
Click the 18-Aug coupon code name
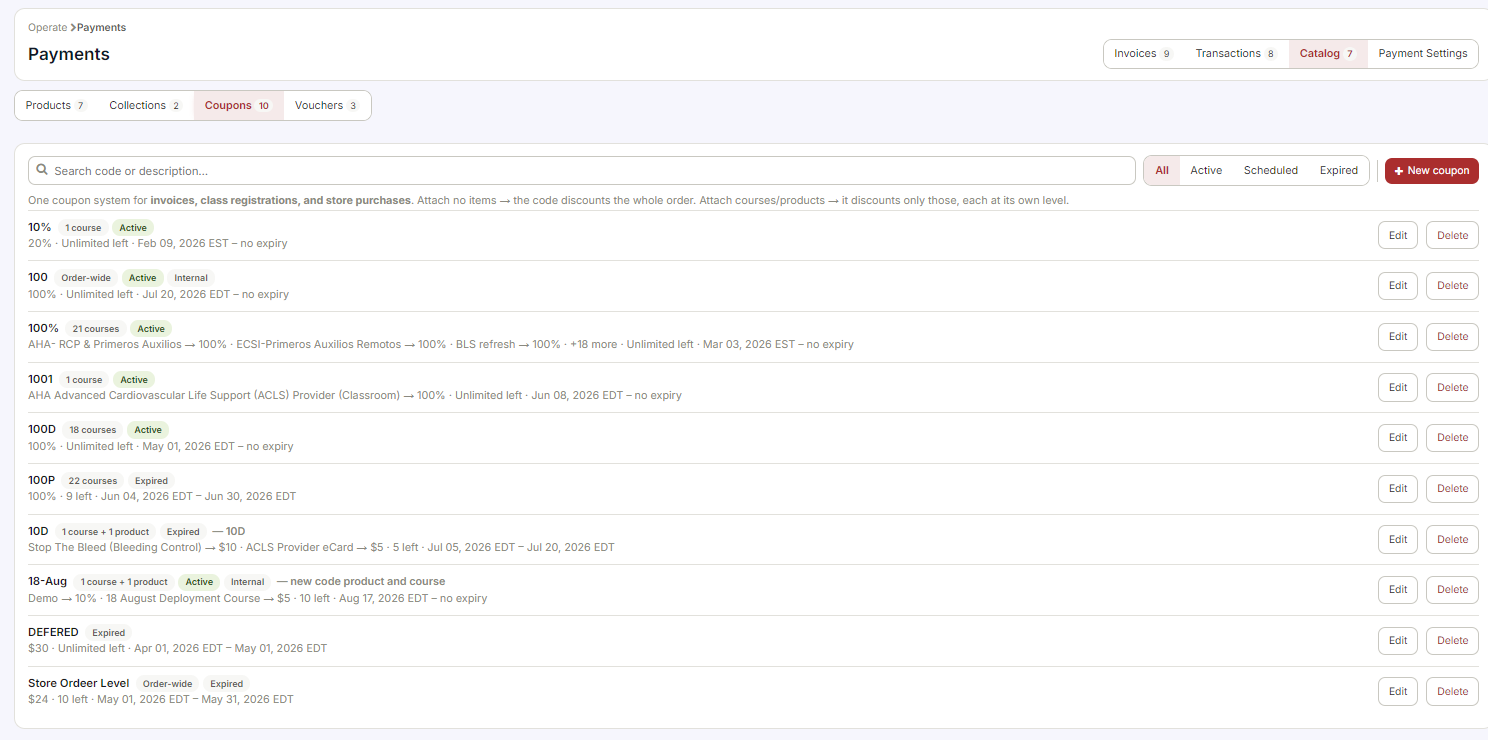[x=48, y=581]
